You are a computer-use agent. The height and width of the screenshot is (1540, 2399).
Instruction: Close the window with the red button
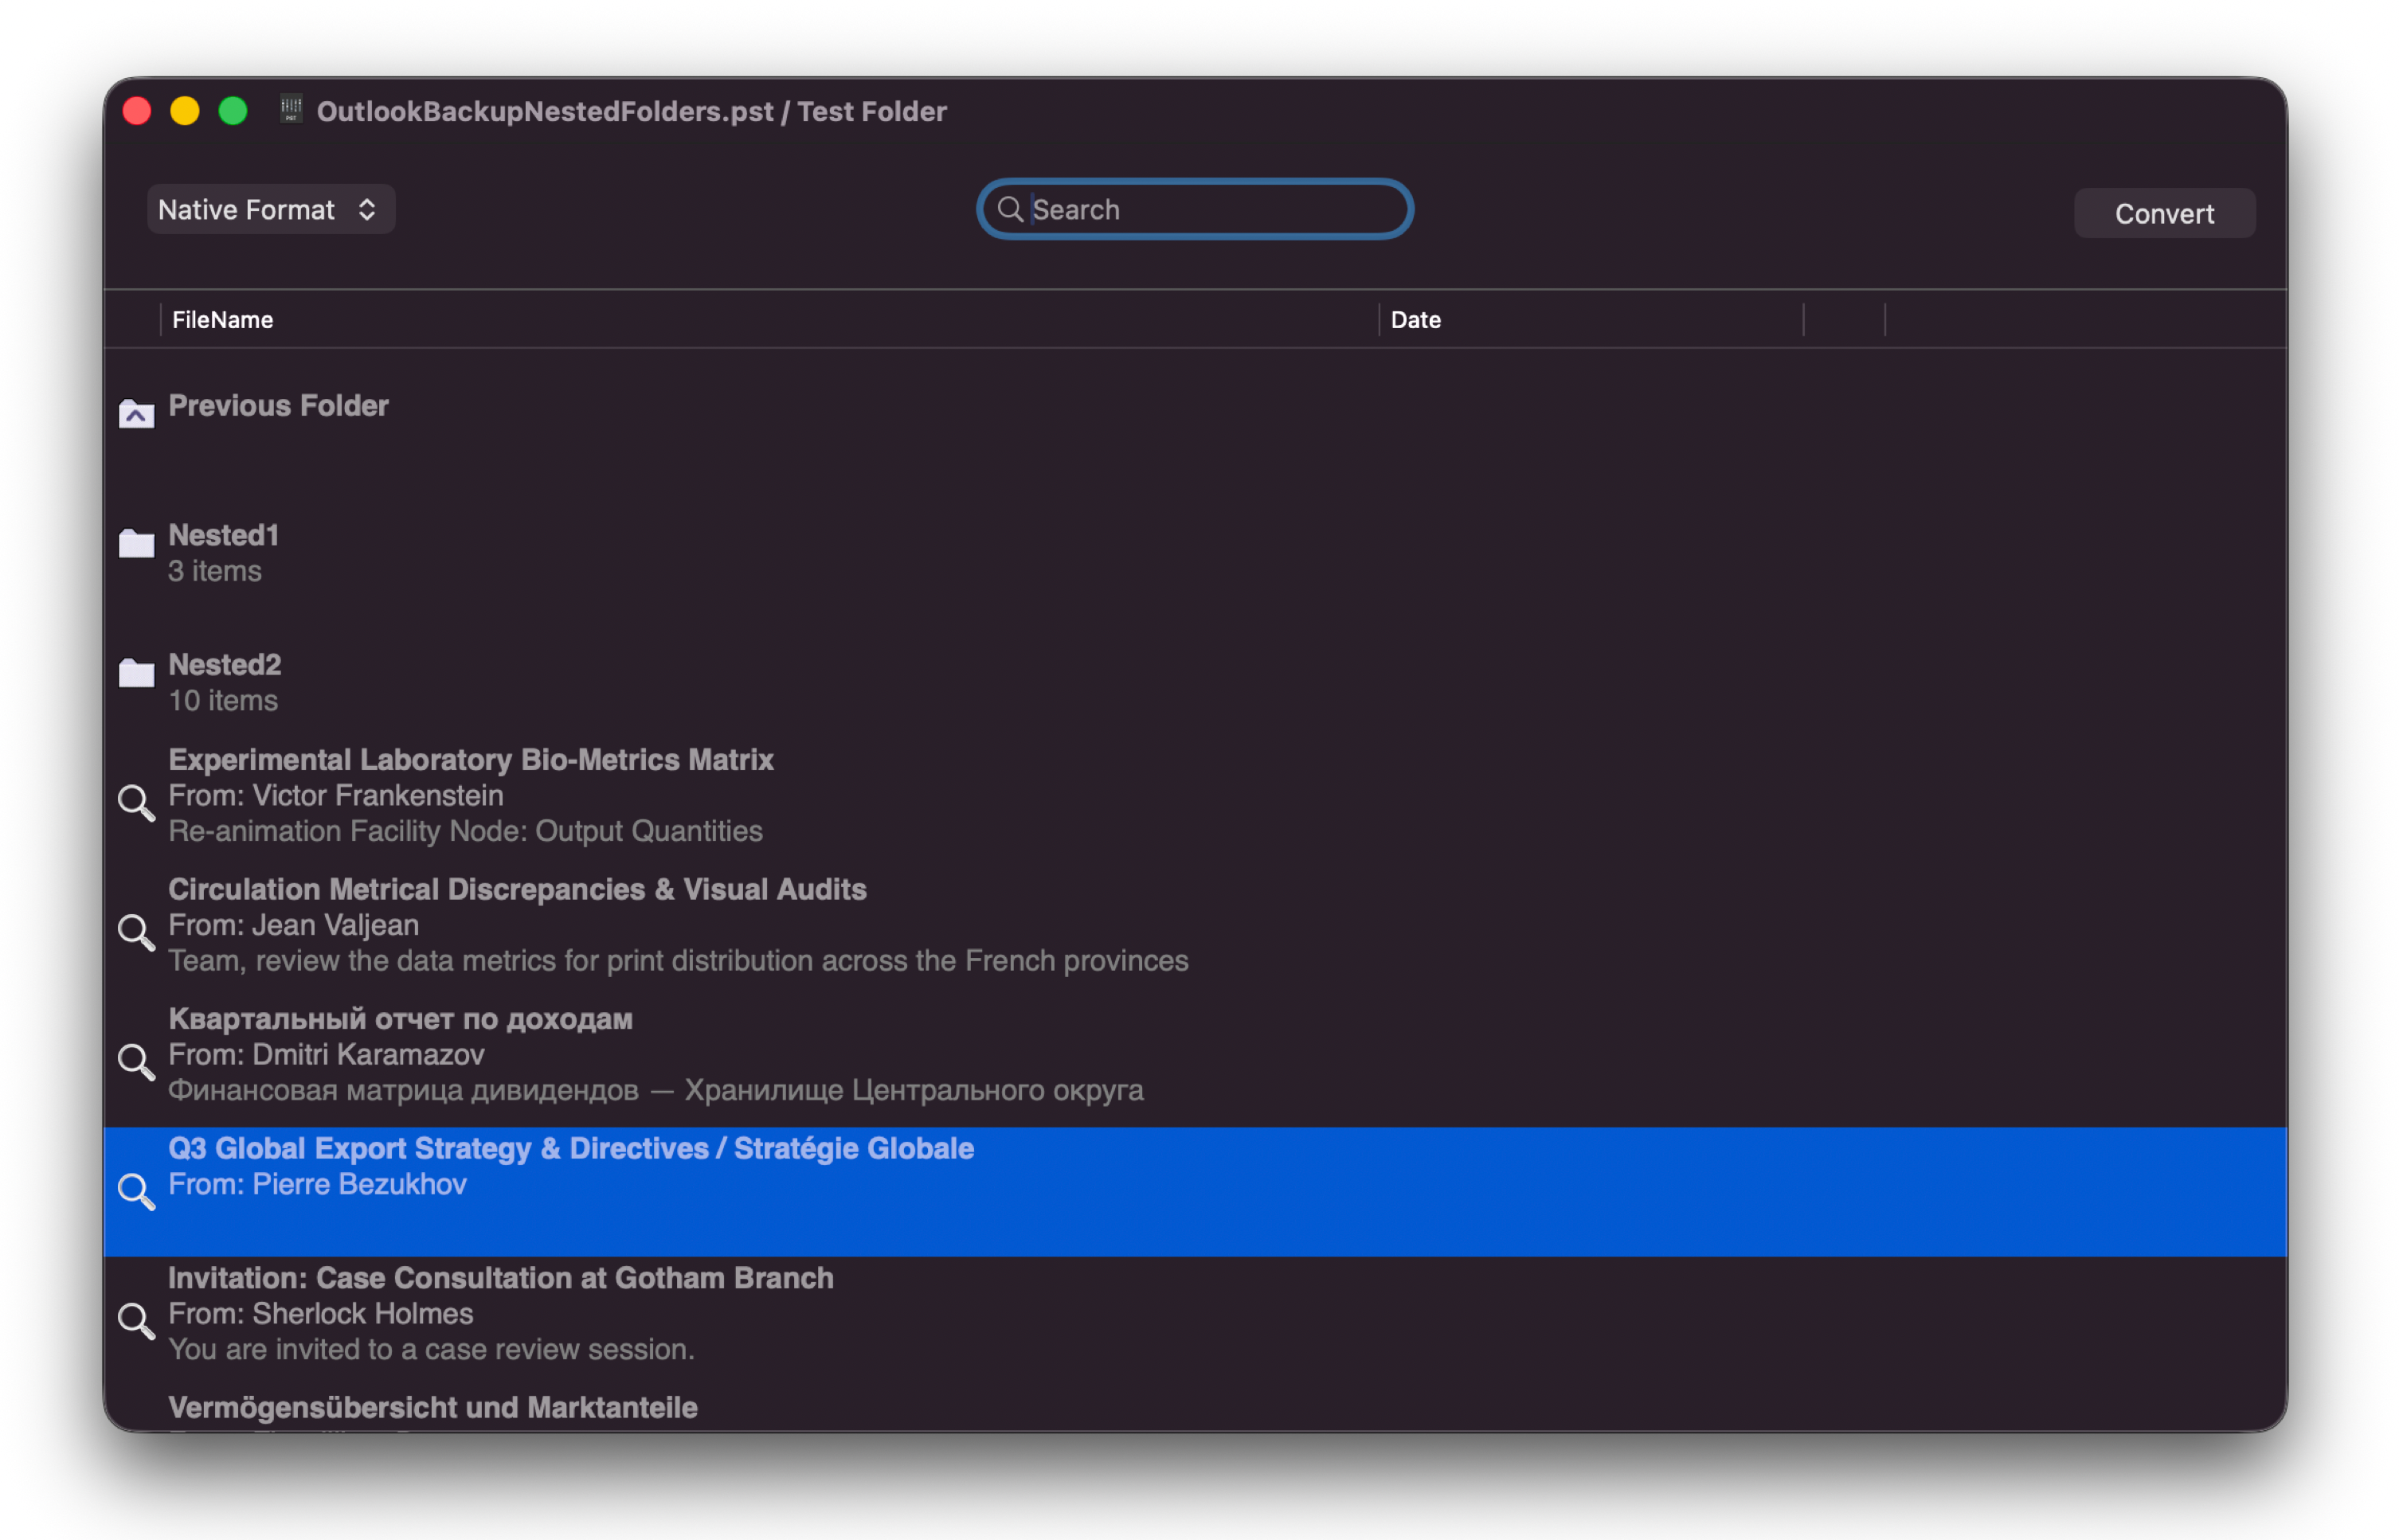click(x=137, y=111)
